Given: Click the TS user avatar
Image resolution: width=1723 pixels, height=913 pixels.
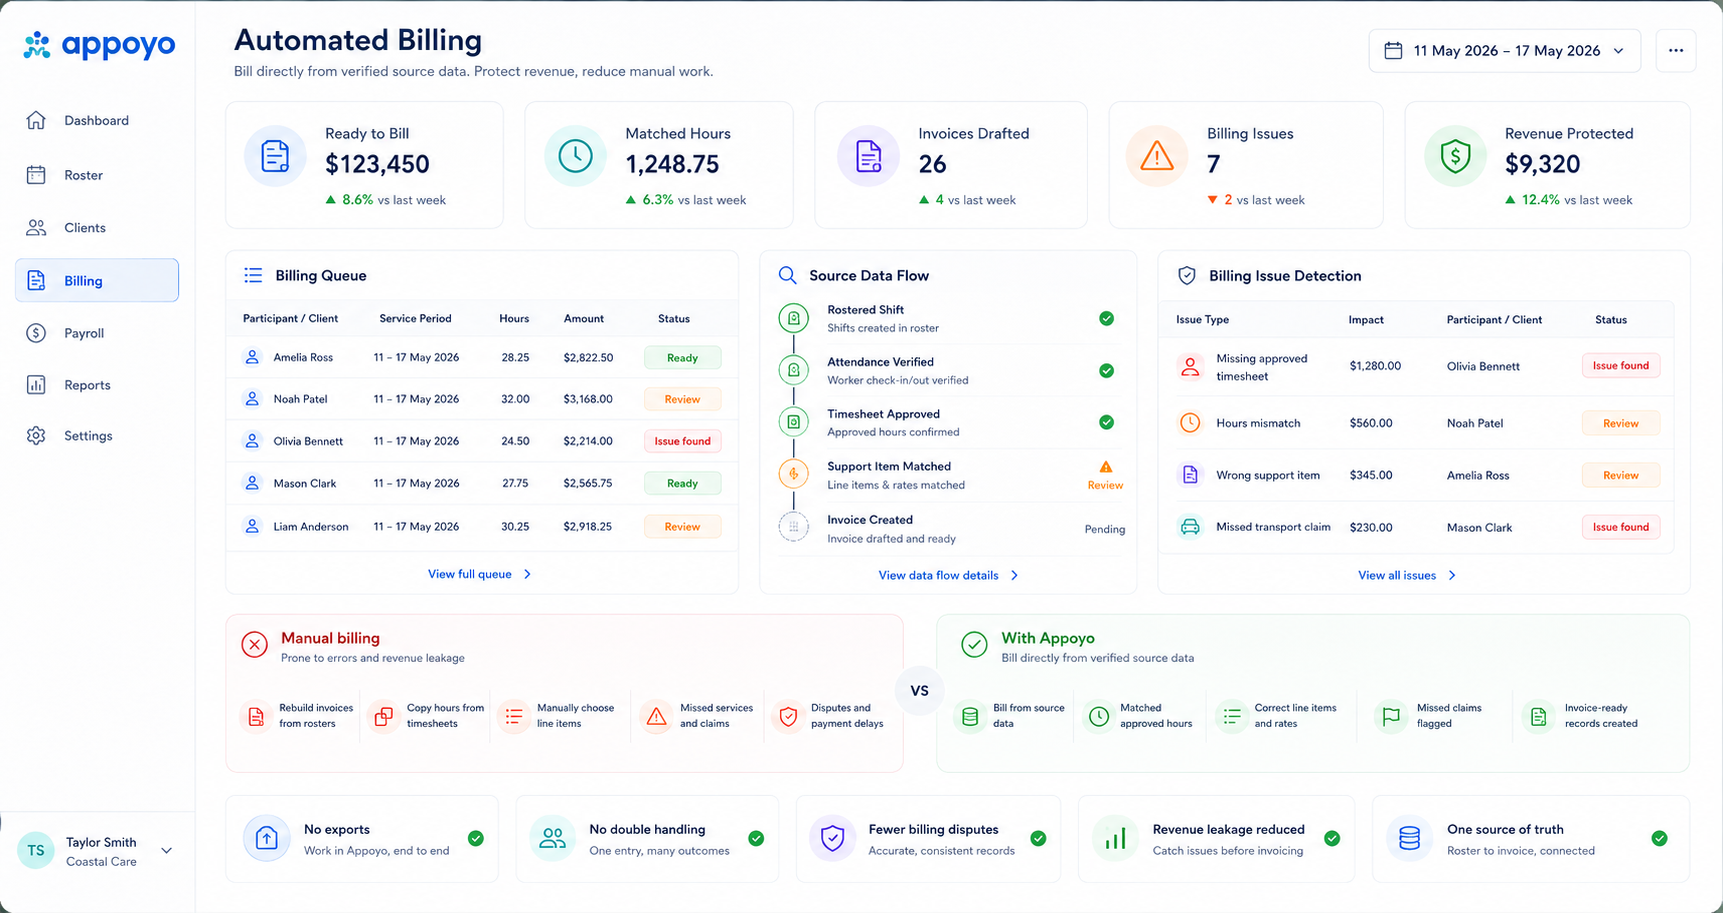Looking at the screenshot, I should click(36, 851).
